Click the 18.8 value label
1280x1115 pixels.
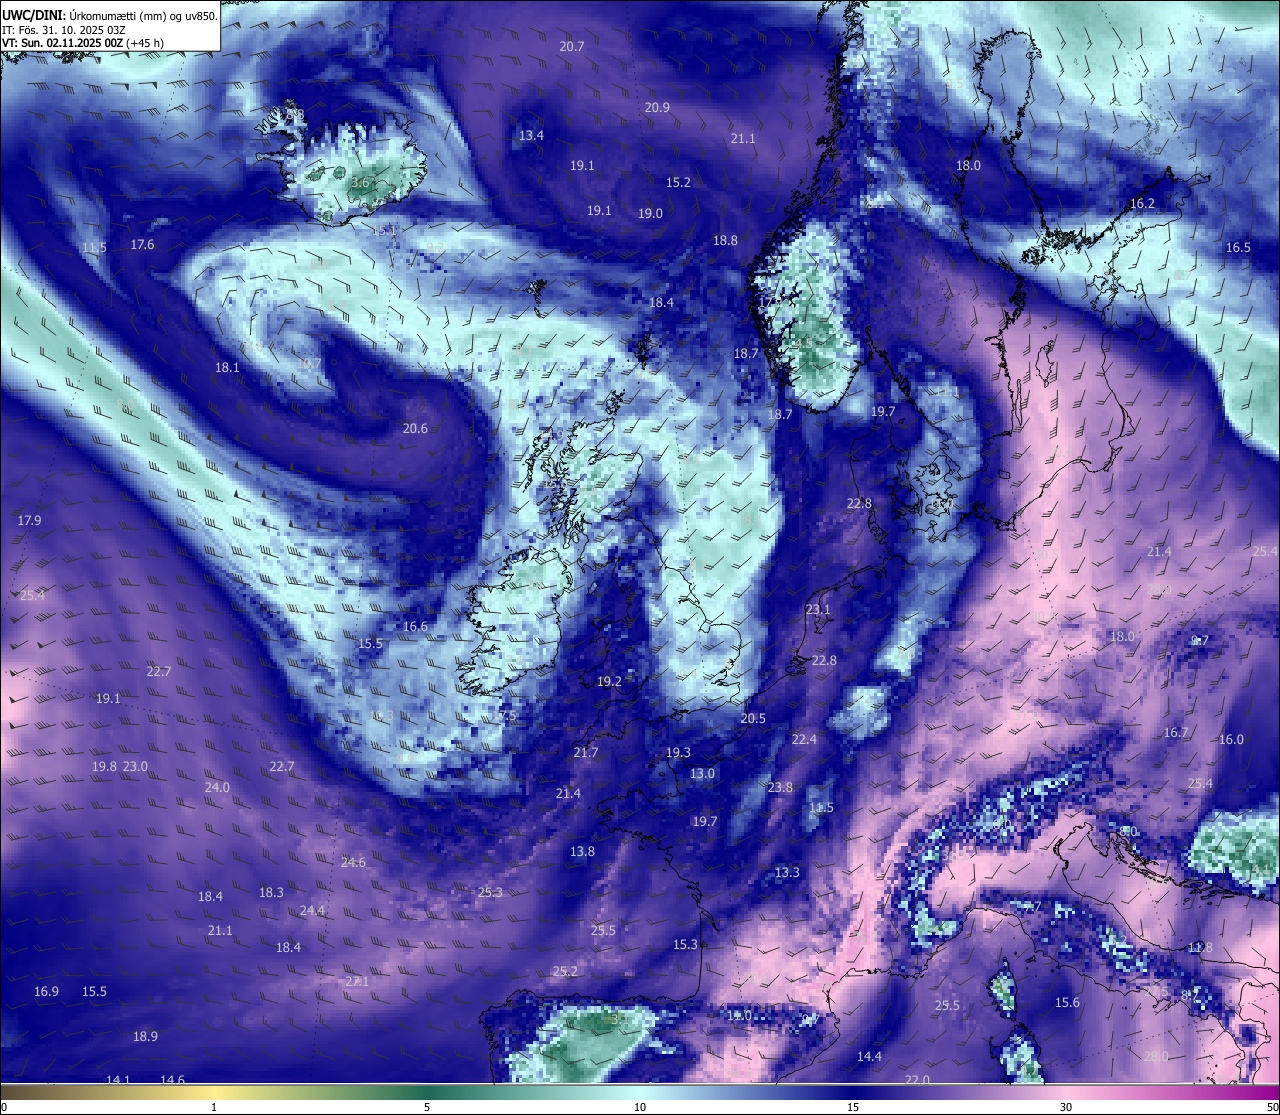coord(725,241)
